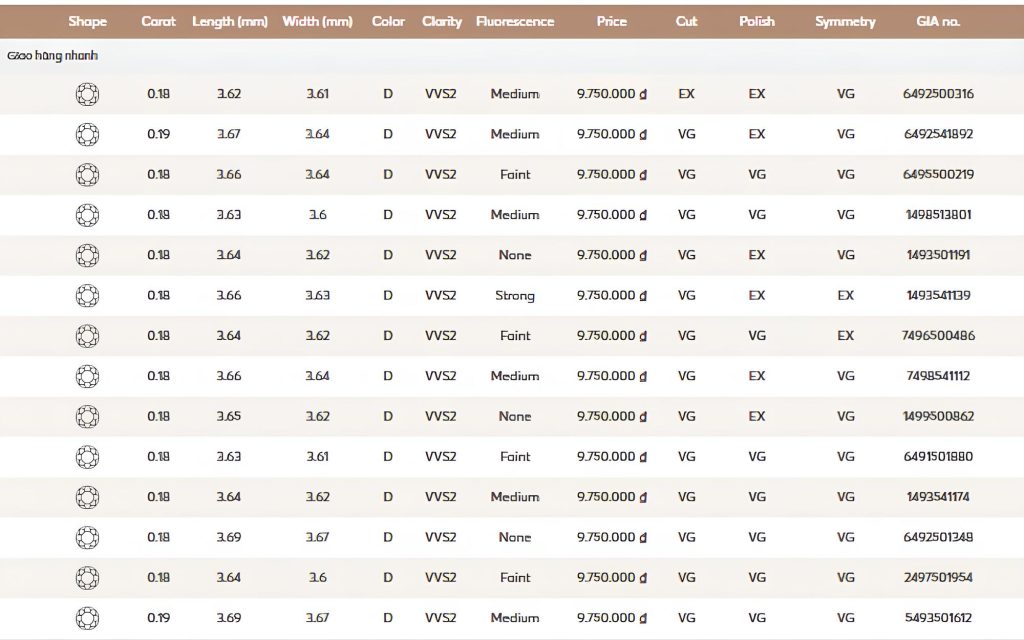1024x640 pixels.
Task: Choose the diamond icon in the 3.69 length, None fluorescence row
Action: pos(87,537)
